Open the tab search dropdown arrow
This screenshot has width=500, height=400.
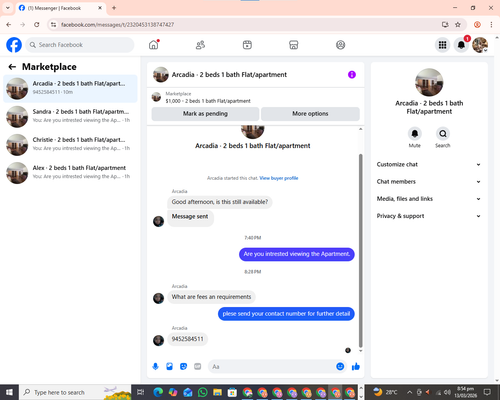coord(8,8)
